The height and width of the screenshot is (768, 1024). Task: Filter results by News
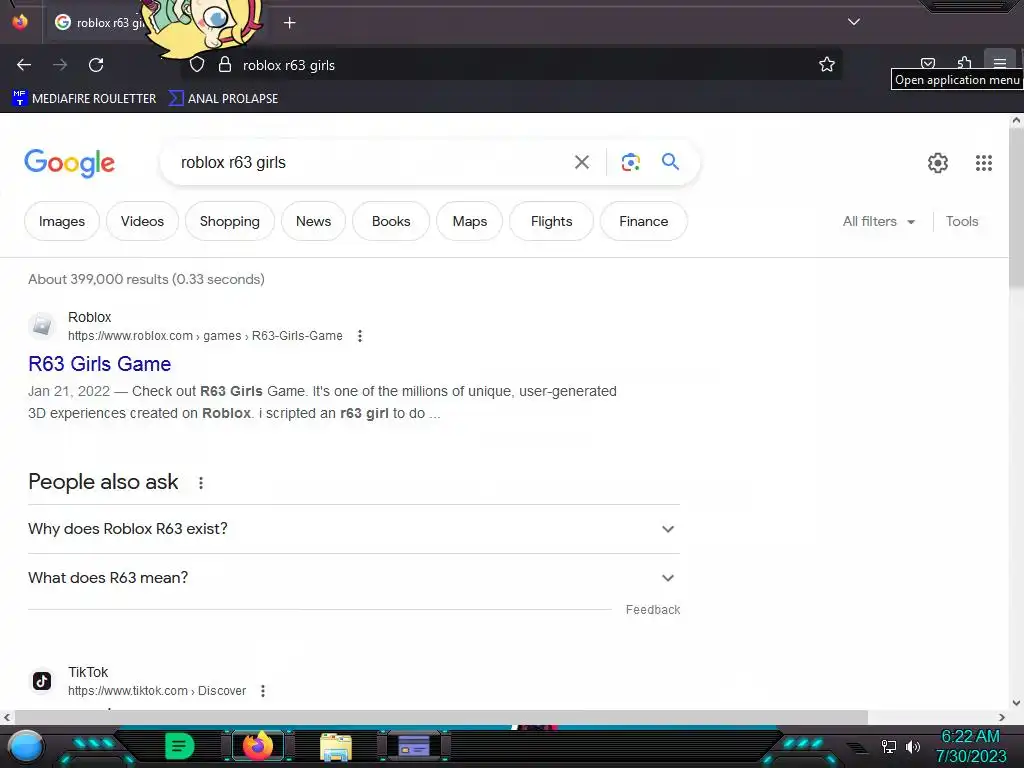[x=313, y=221]
